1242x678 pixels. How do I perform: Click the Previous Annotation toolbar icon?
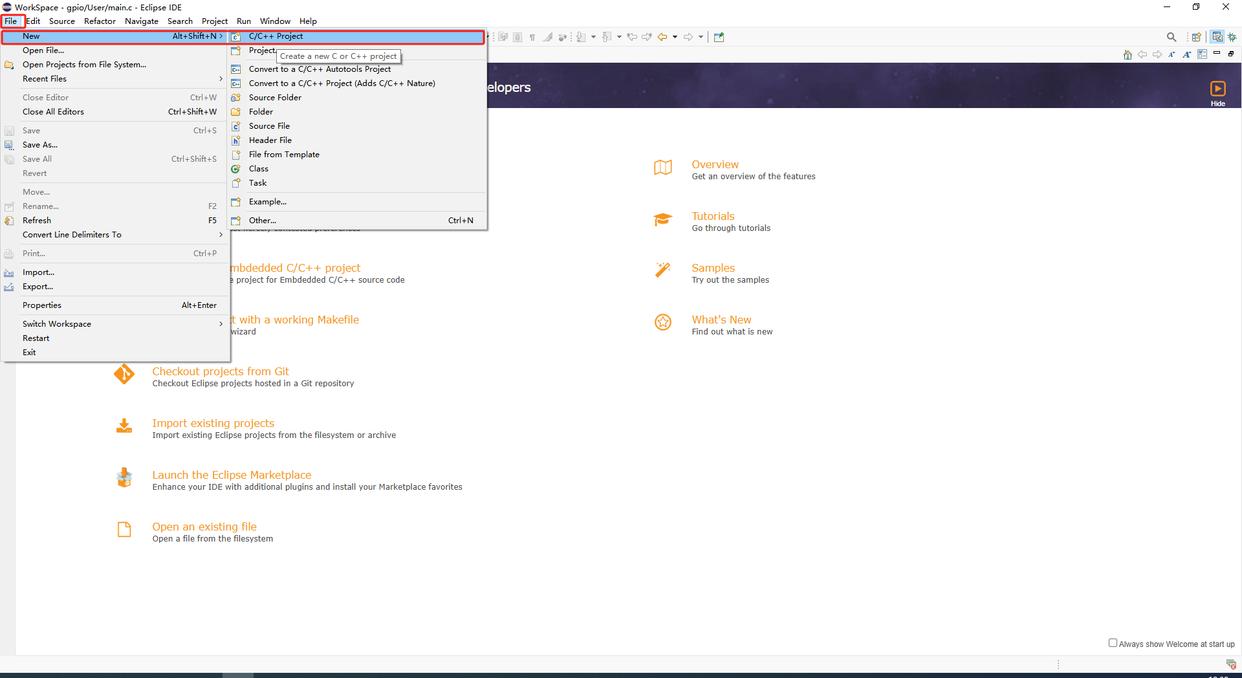click(x=607, y=37)
